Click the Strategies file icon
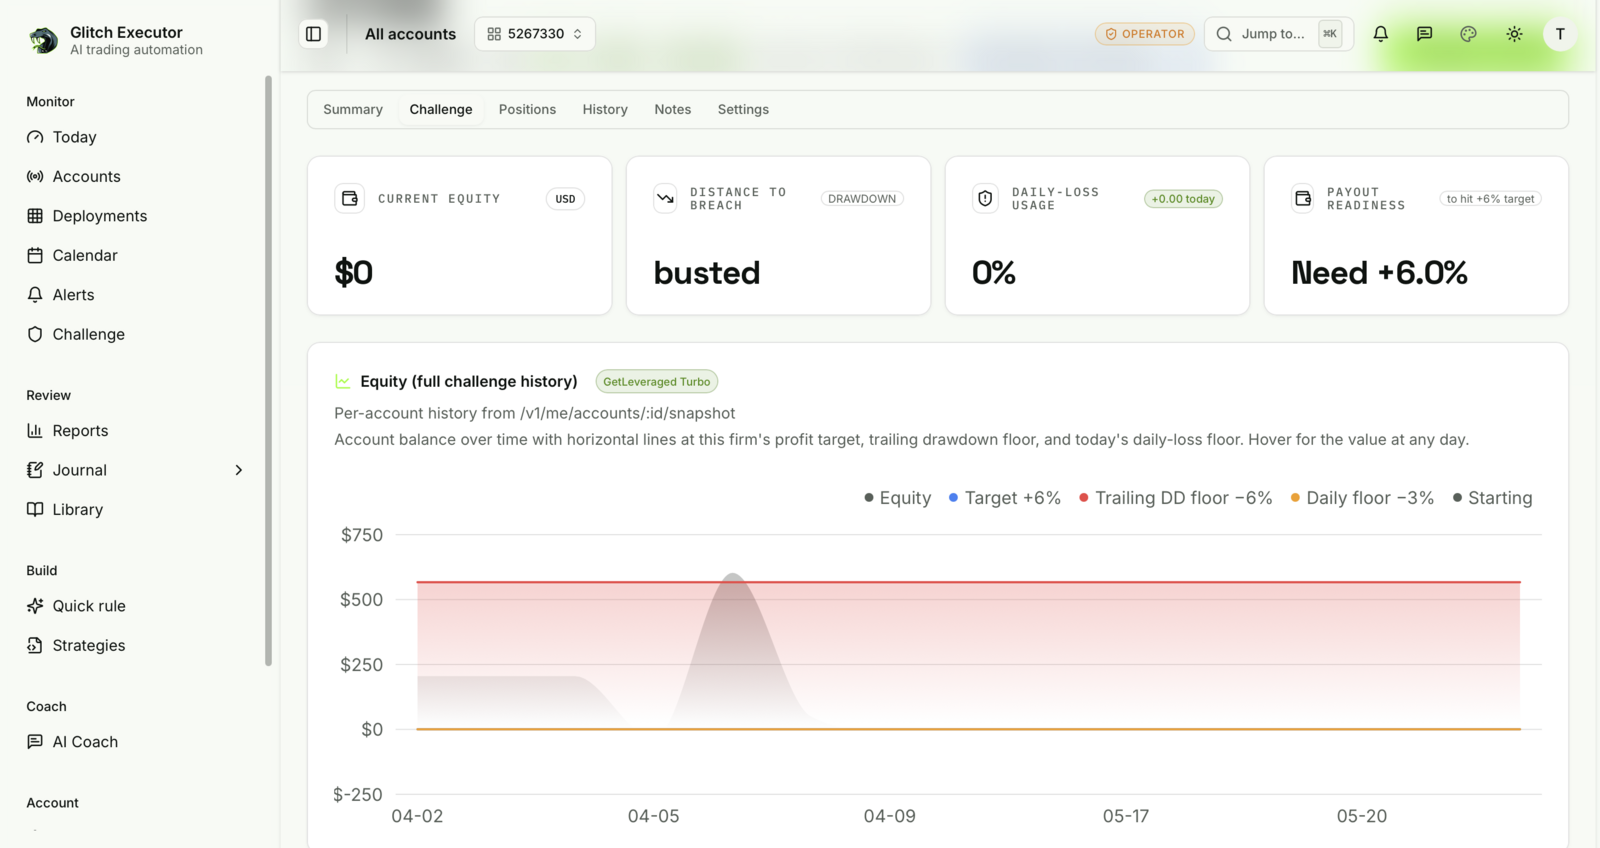The height and width of the screenshot is (848, 1600). point(35,646)
